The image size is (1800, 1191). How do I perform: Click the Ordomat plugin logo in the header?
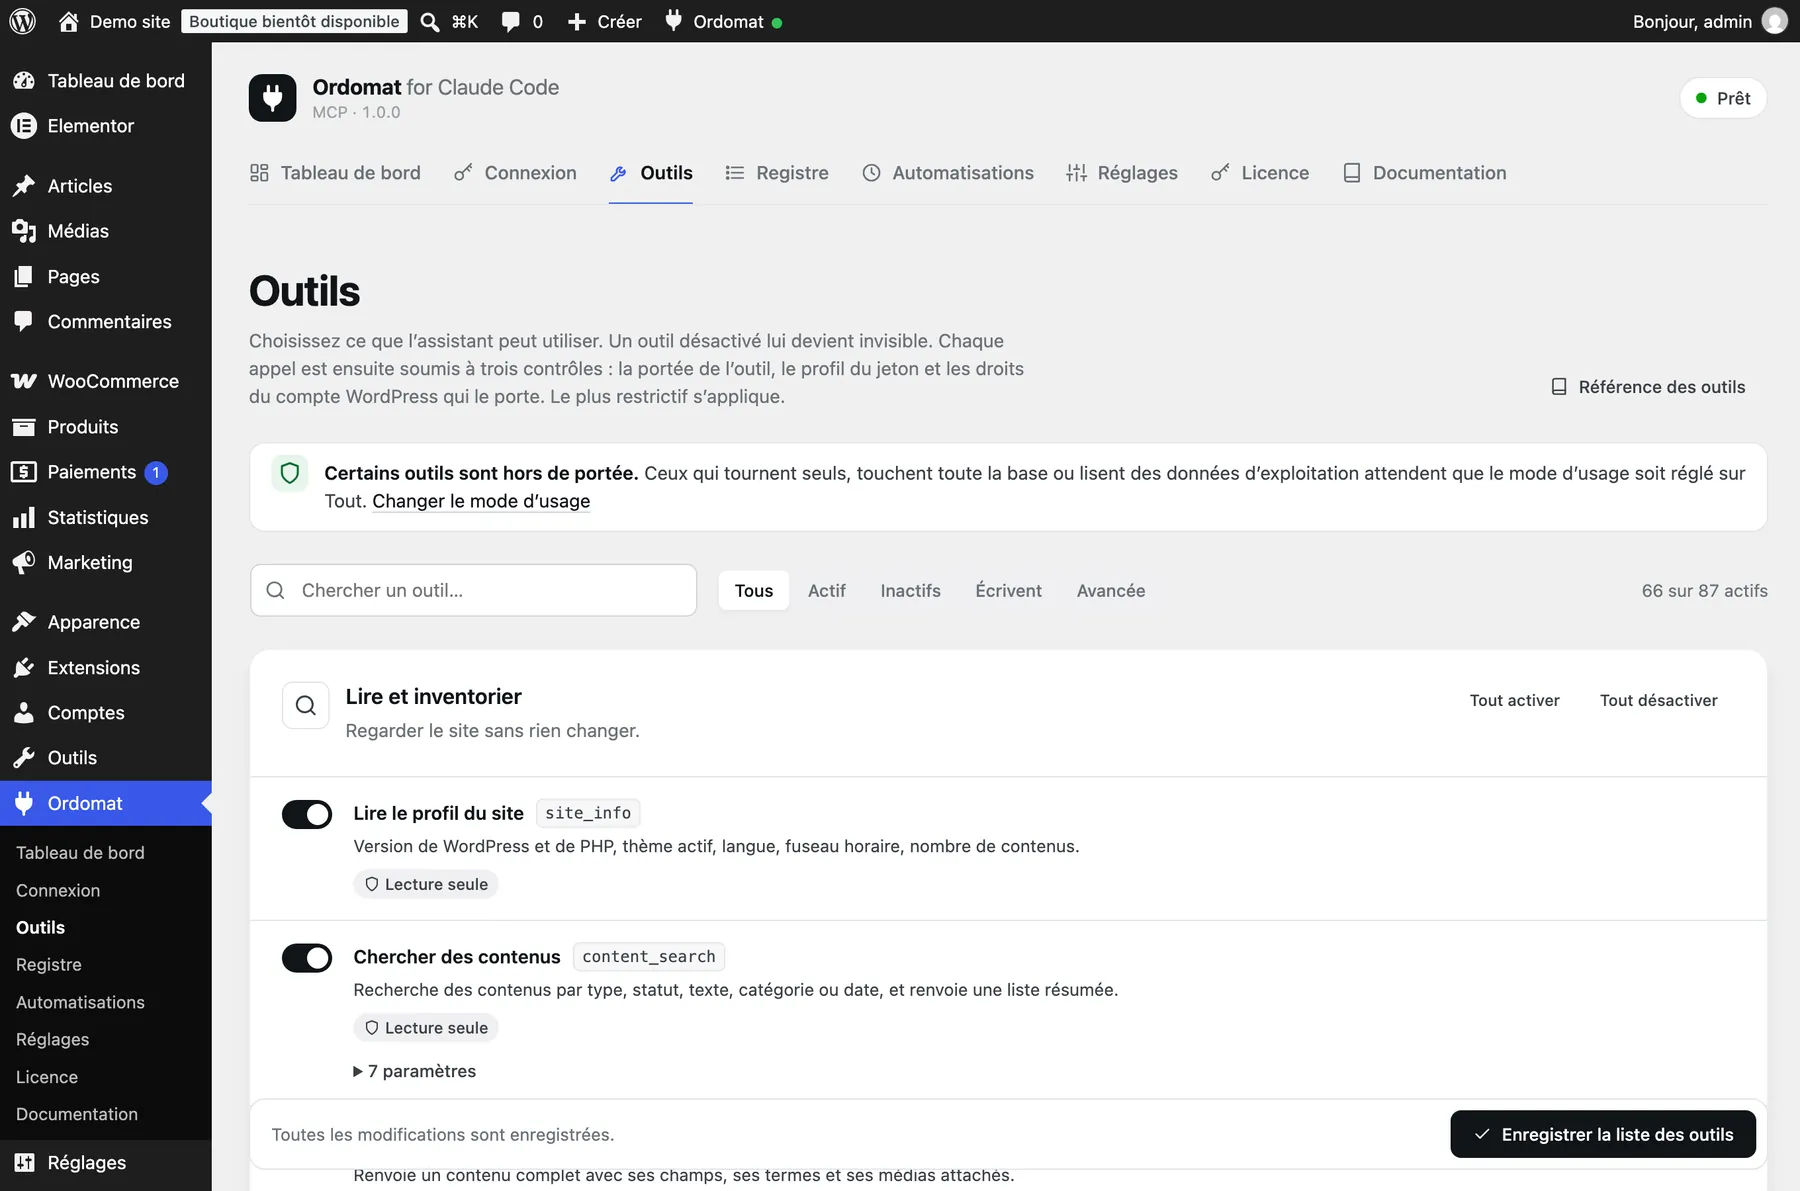(x=272, y=98)
